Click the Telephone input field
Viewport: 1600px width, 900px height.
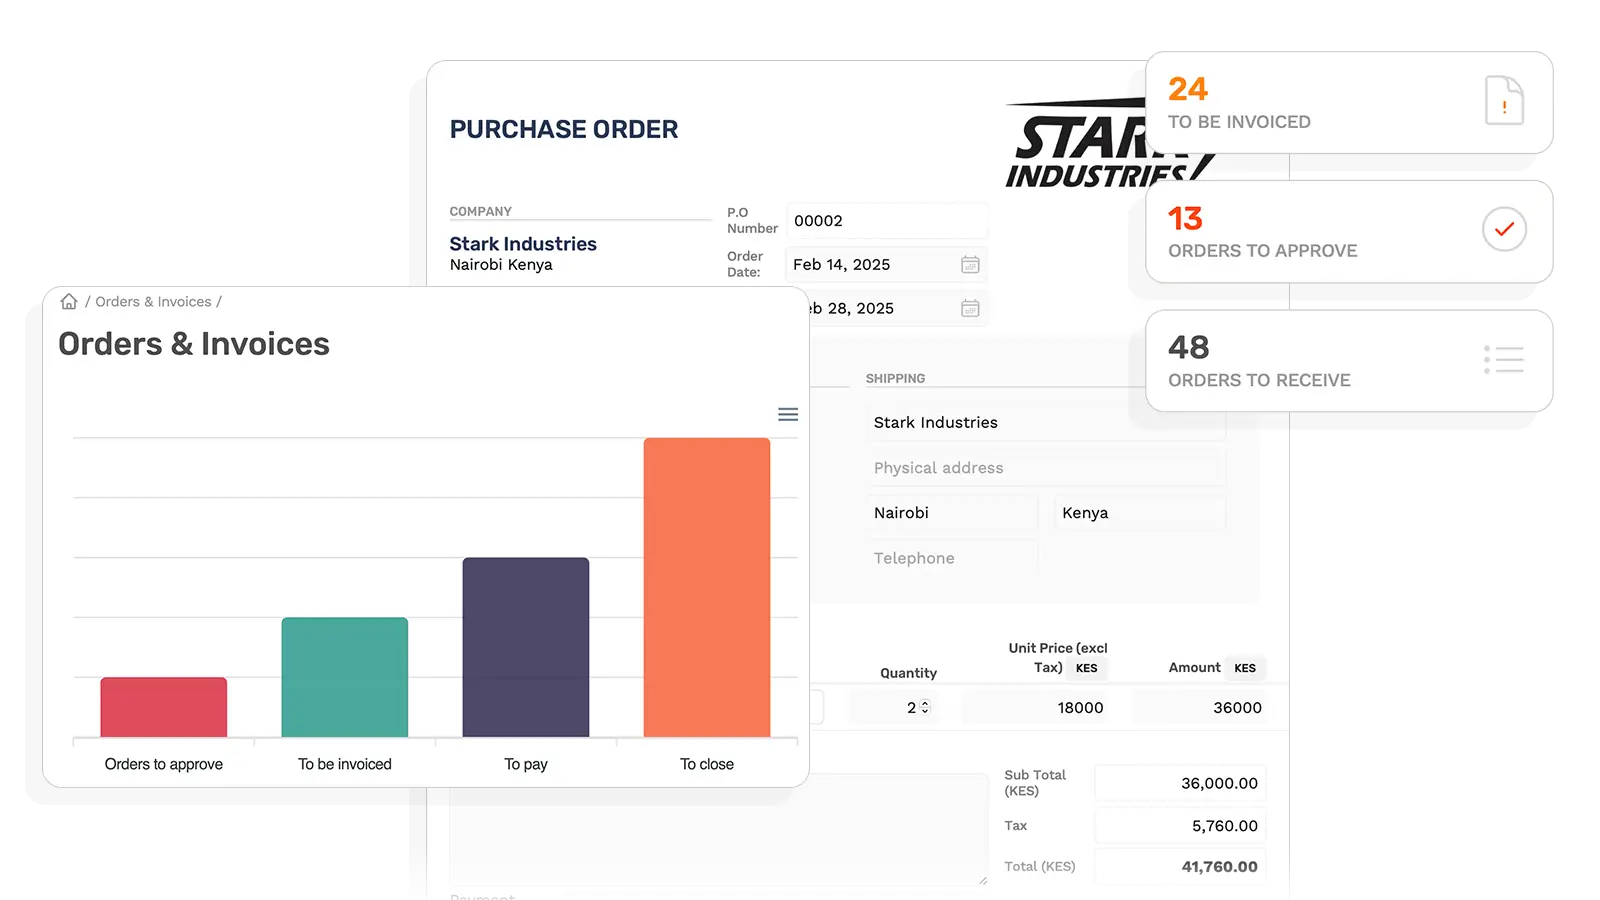coord(953,558)
